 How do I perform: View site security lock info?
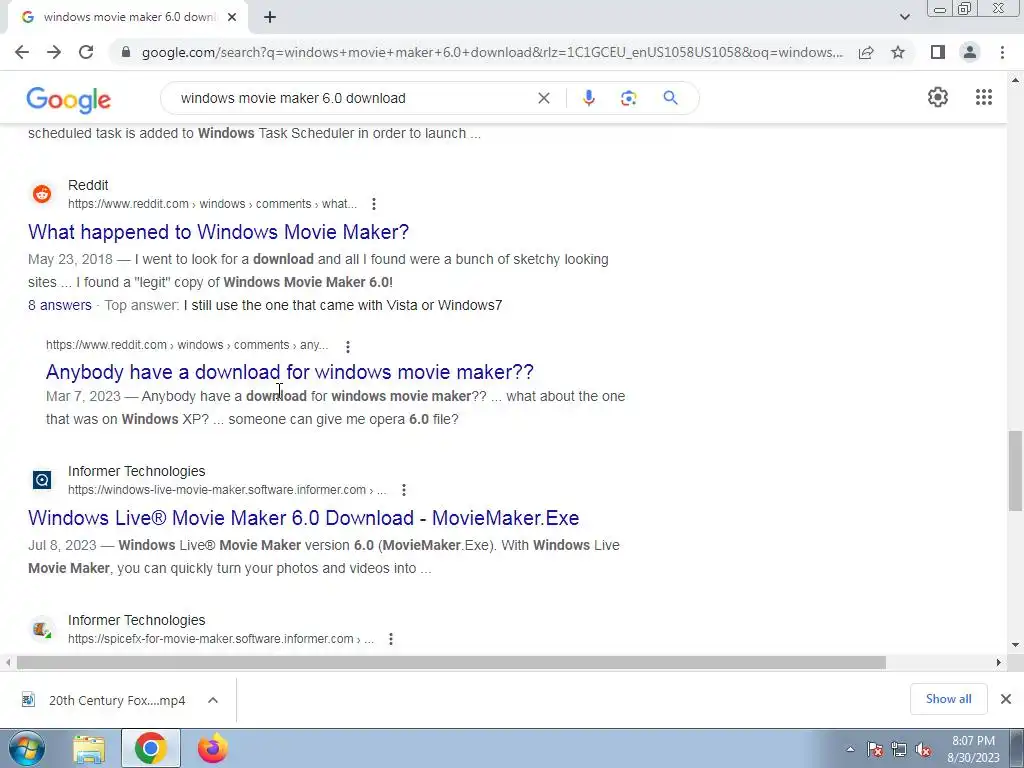click(x=125, y=52)
